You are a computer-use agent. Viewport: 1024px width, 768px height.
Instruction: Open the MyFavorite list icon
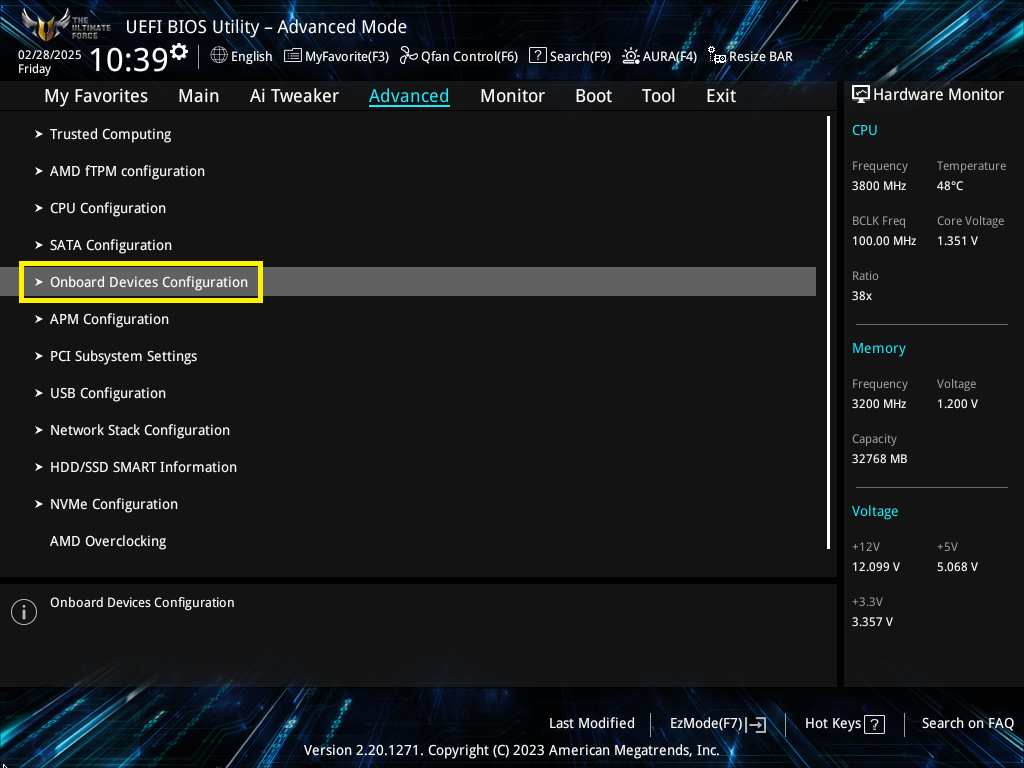pos(293,56)
